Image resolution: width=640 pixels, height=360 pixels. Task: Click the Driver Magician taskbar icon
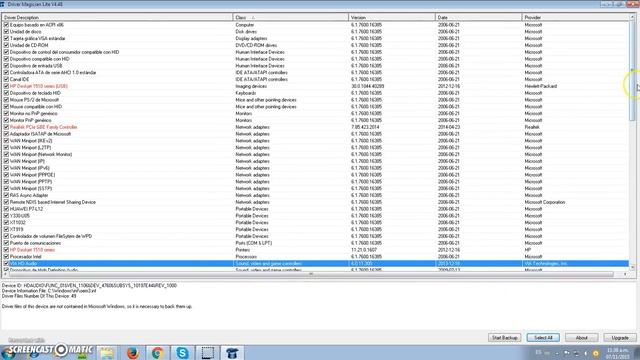(232, 353)
